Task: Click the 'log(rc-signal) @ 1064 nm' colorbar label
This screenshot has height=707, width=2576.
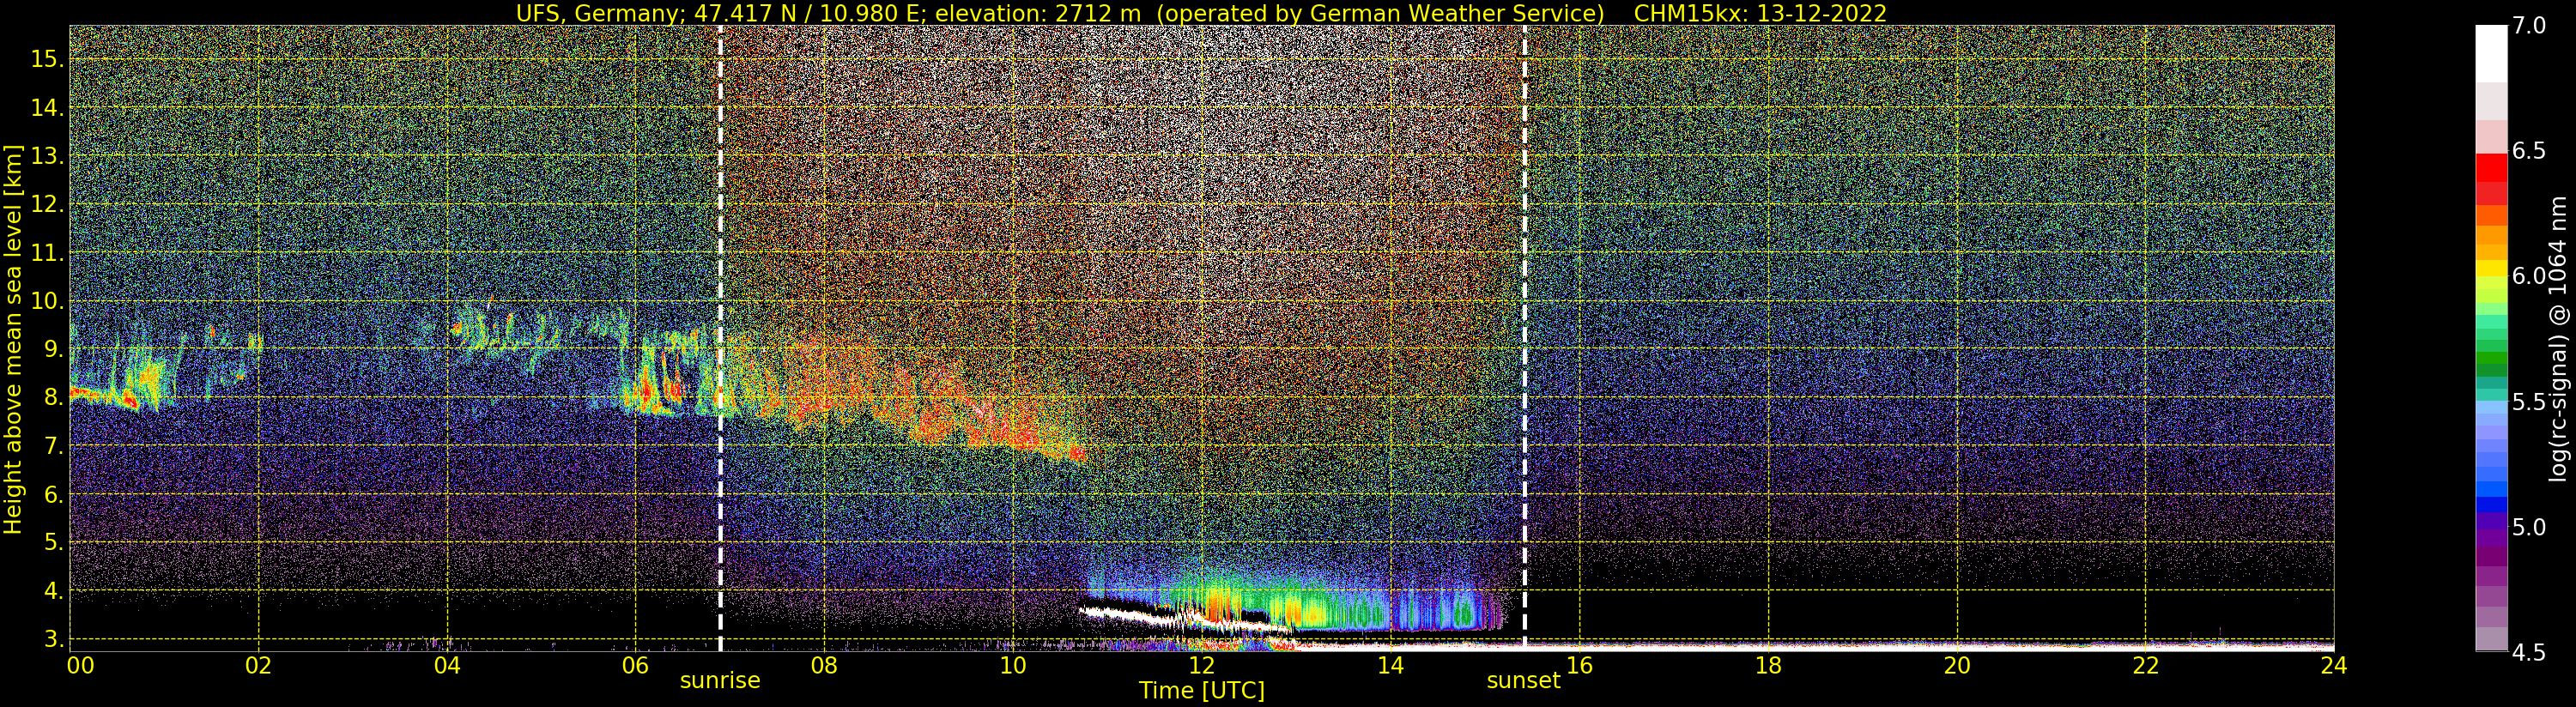Action: coord(2558,338)
